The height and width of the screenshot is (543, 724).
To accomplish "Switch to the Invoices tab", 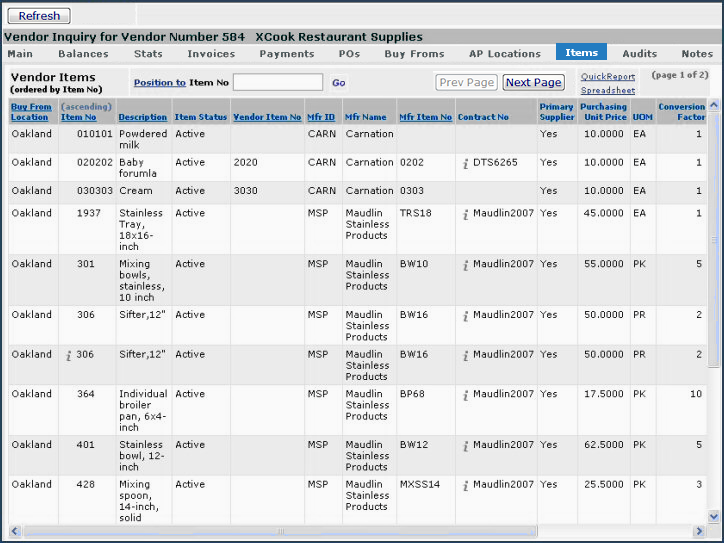I will pos(211,54).
